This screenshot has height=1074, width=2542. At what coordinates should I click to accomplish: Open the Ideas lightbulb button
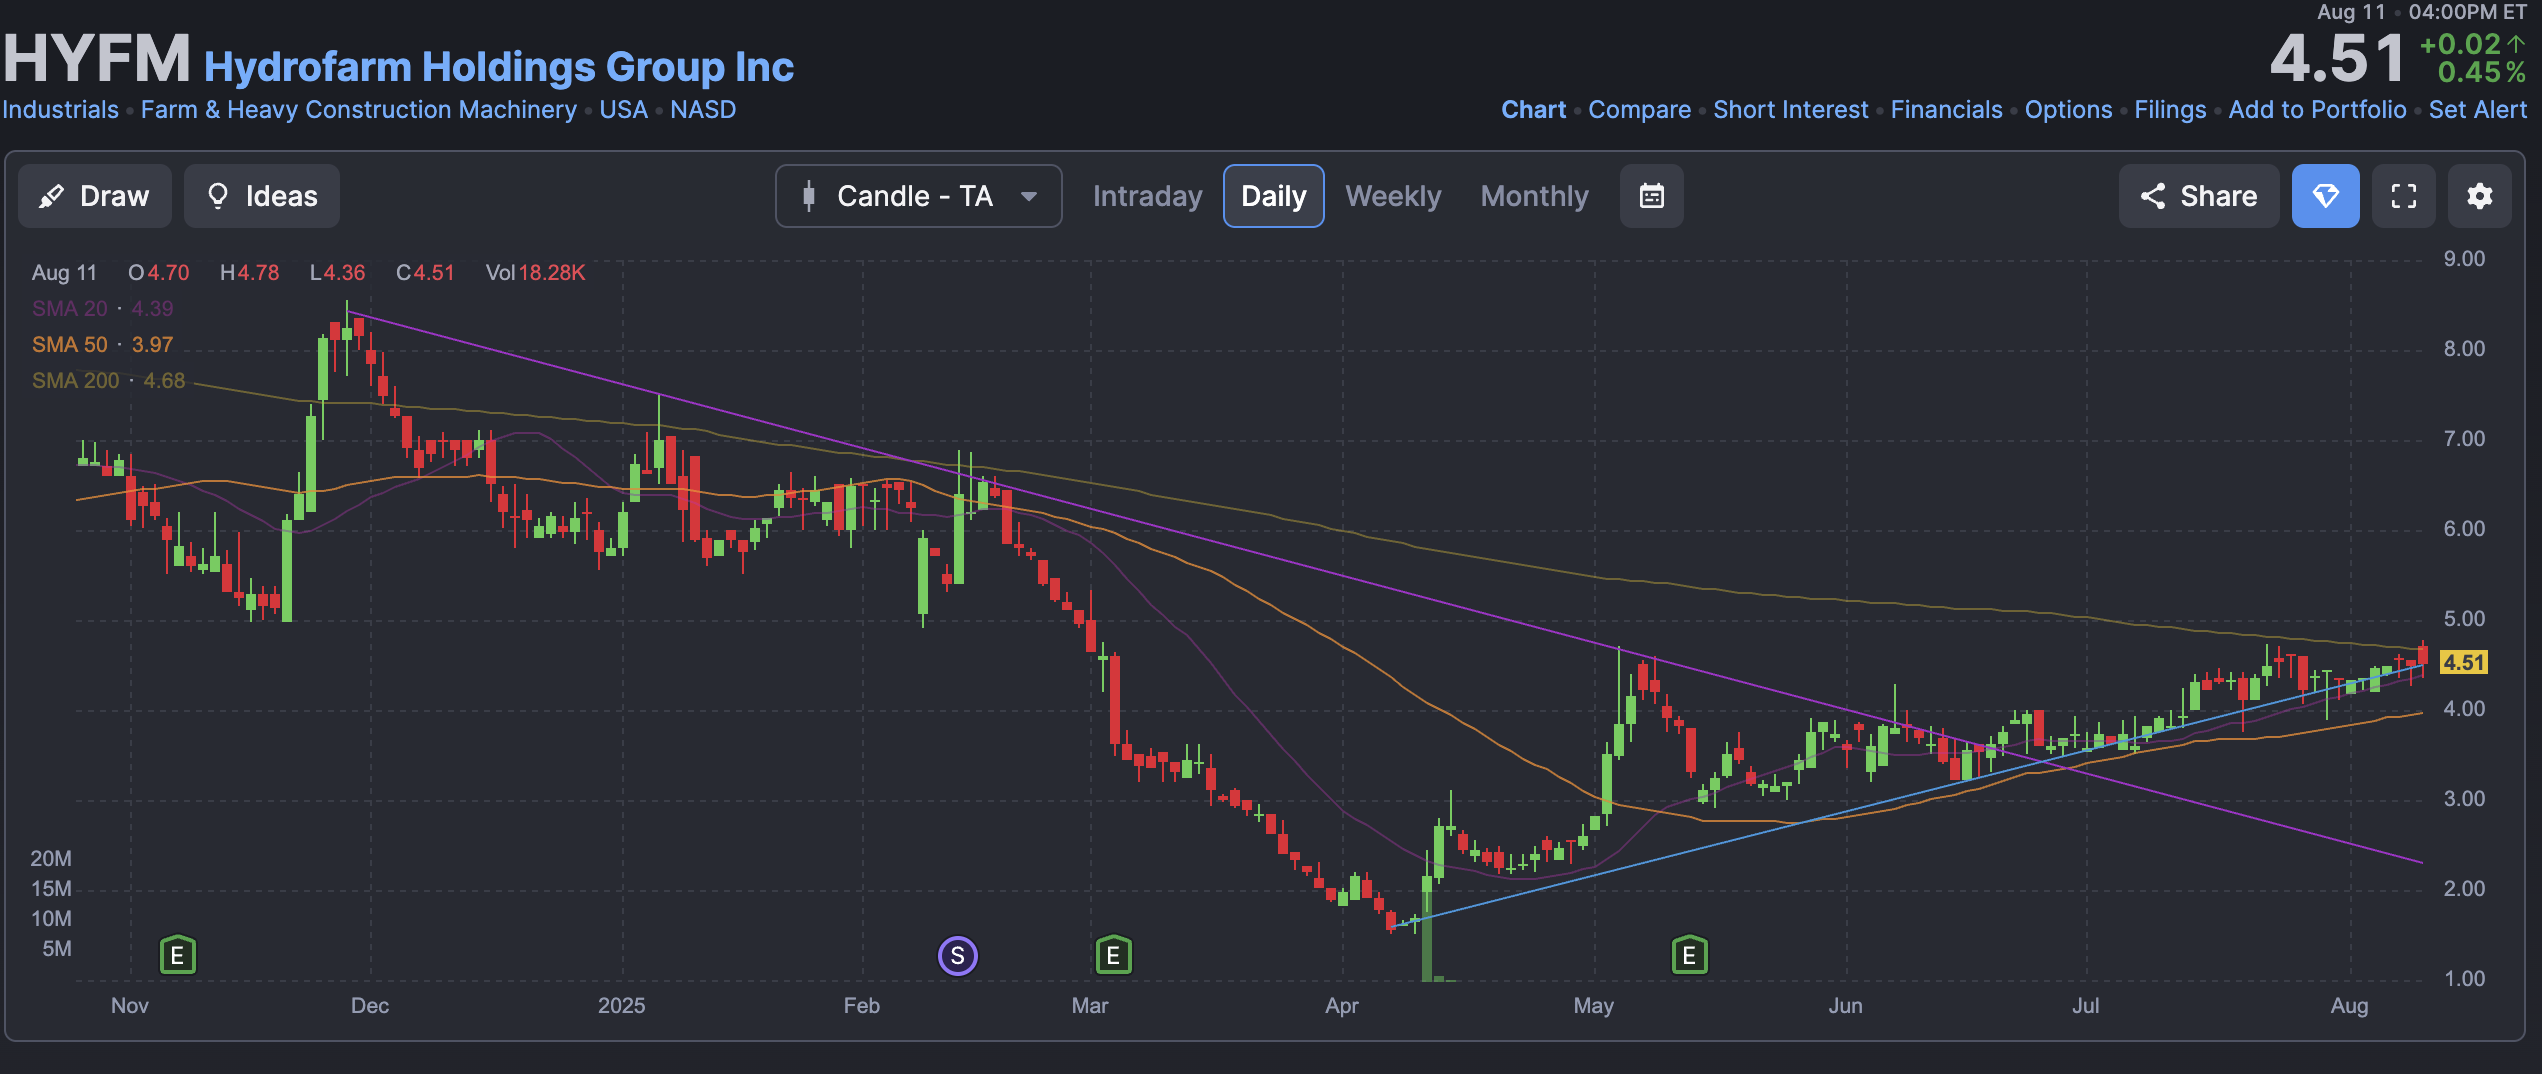262,196
